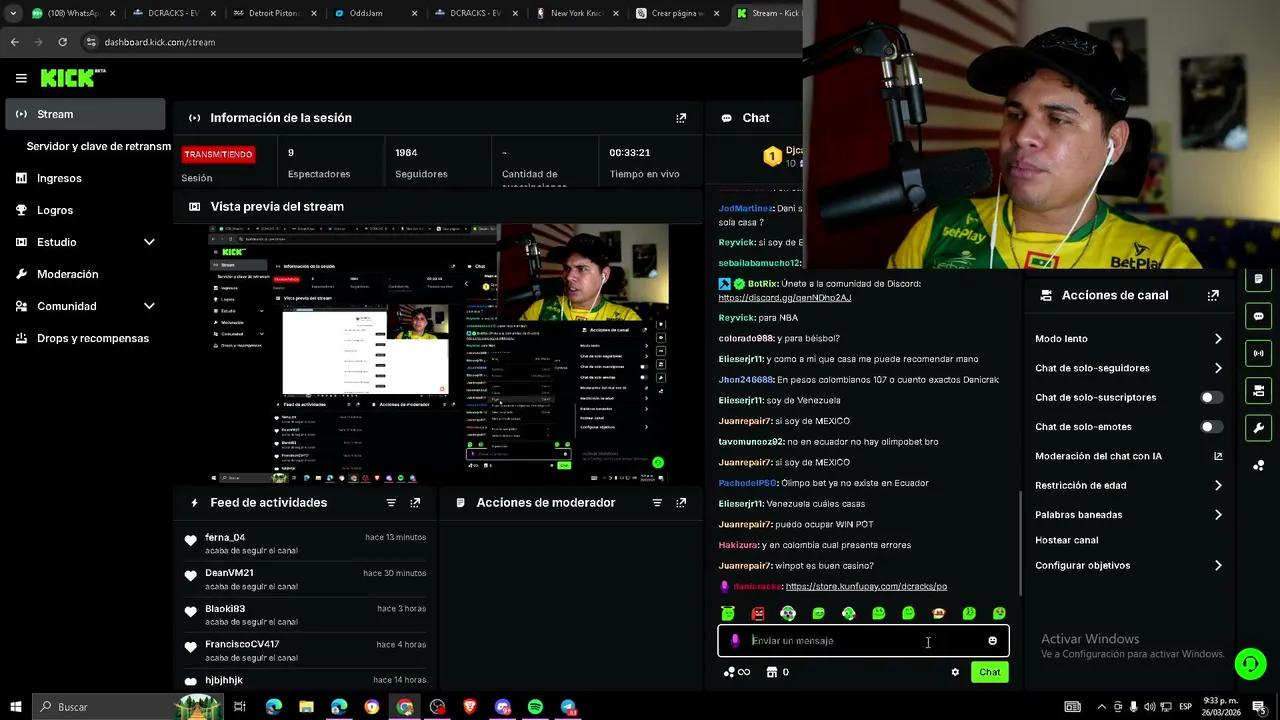Expand Chat de solo-seguidores options
This screenshot has height=720, width=1280.
(x=1218, y=368)
